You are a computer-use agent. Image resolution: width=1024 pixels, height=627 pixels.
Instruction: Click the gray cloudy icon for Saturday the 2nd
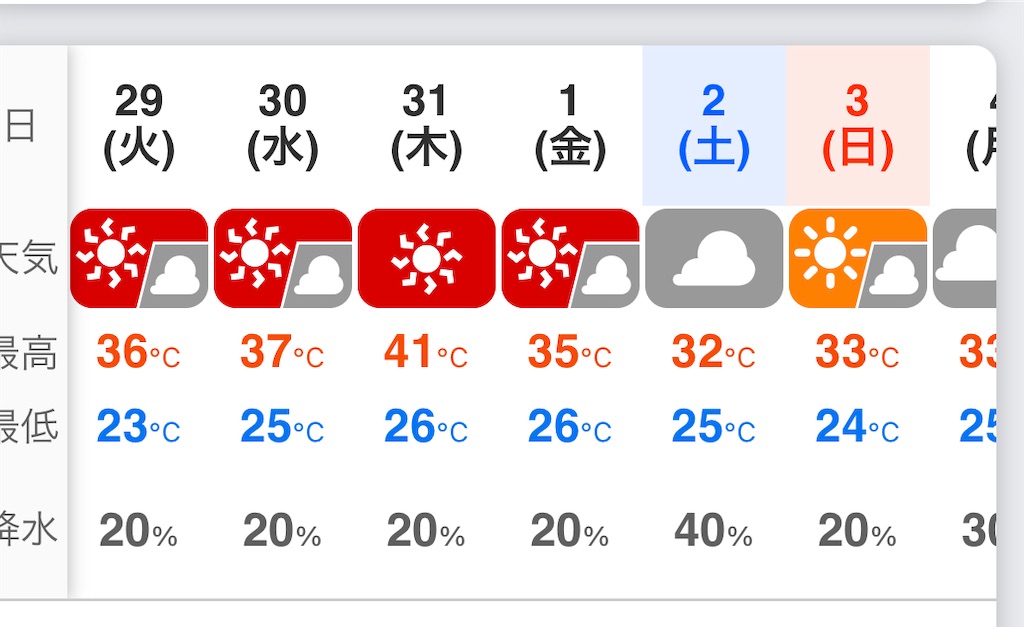coord(714,258)
